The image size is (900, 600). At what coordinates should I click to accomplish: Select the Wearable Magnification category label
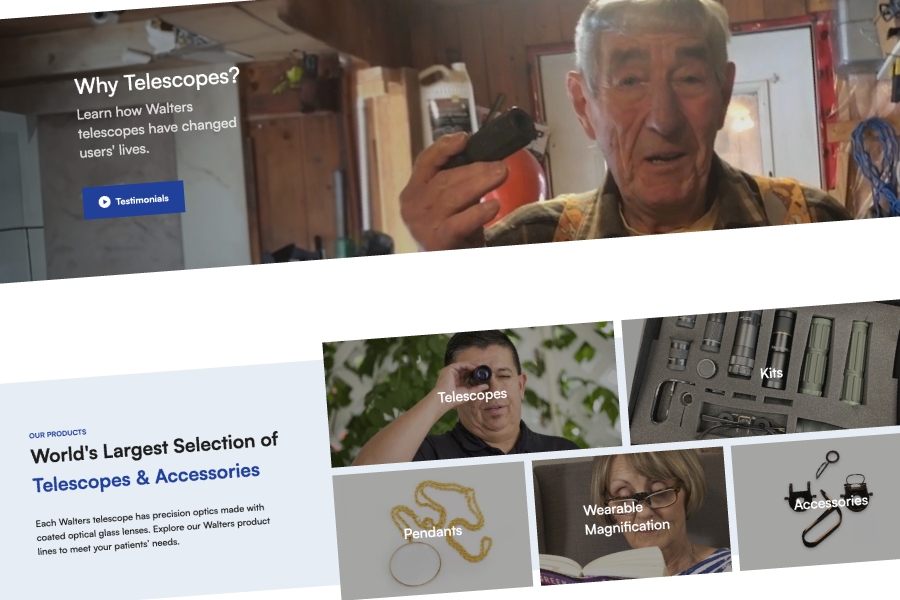click(626, 518)
